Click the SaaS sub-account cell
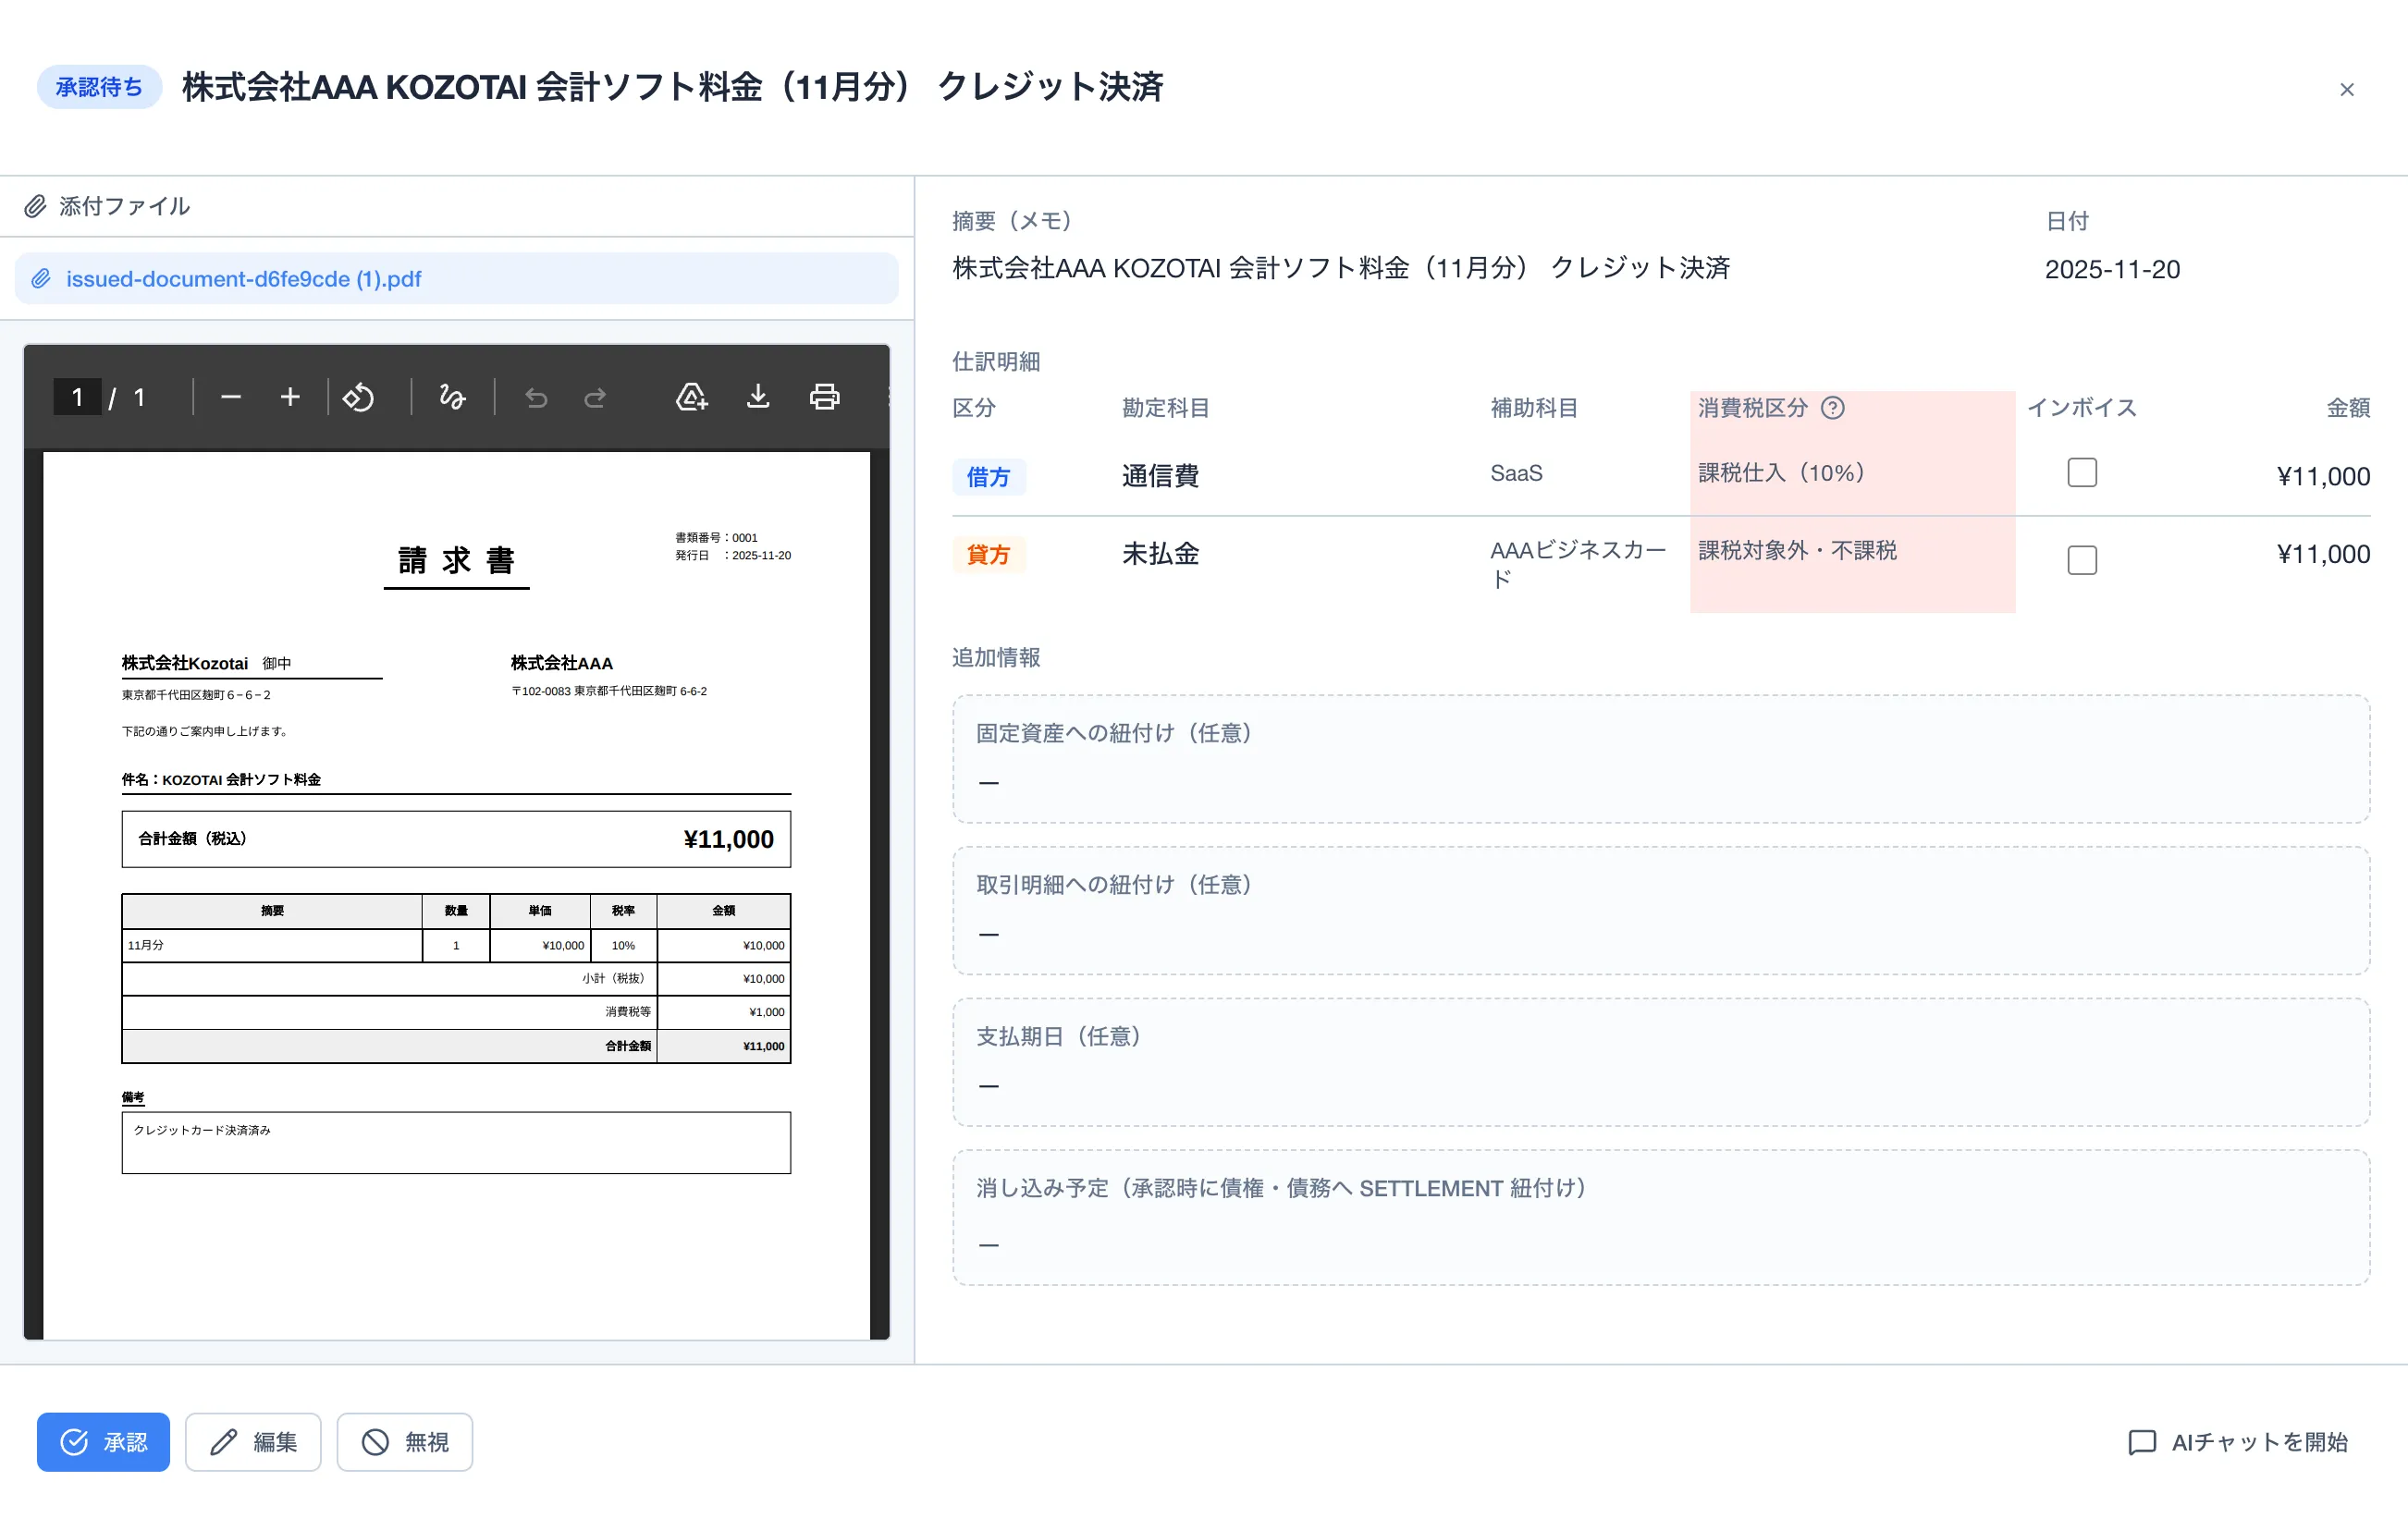 pos(1516,474)
